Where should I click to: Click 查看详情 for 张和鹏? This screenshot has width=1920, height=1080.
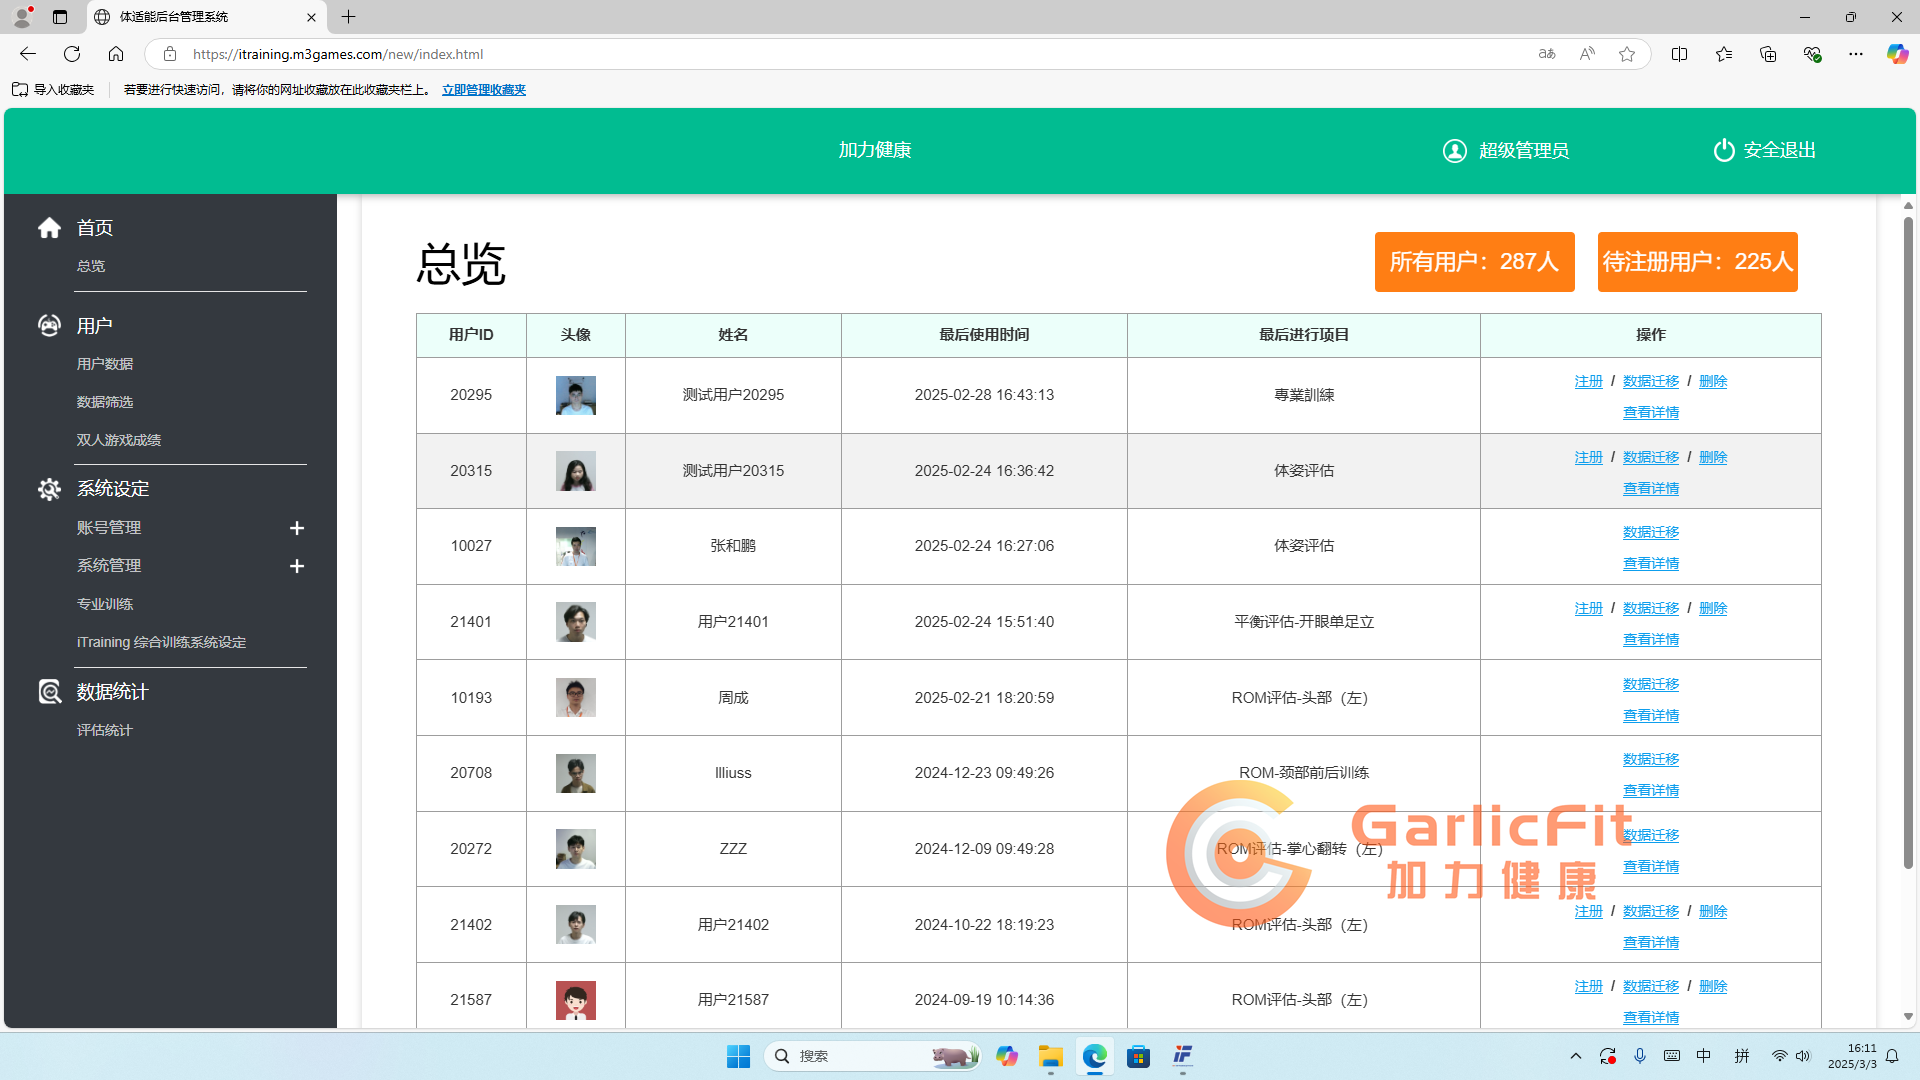(x=1650, y=564)
